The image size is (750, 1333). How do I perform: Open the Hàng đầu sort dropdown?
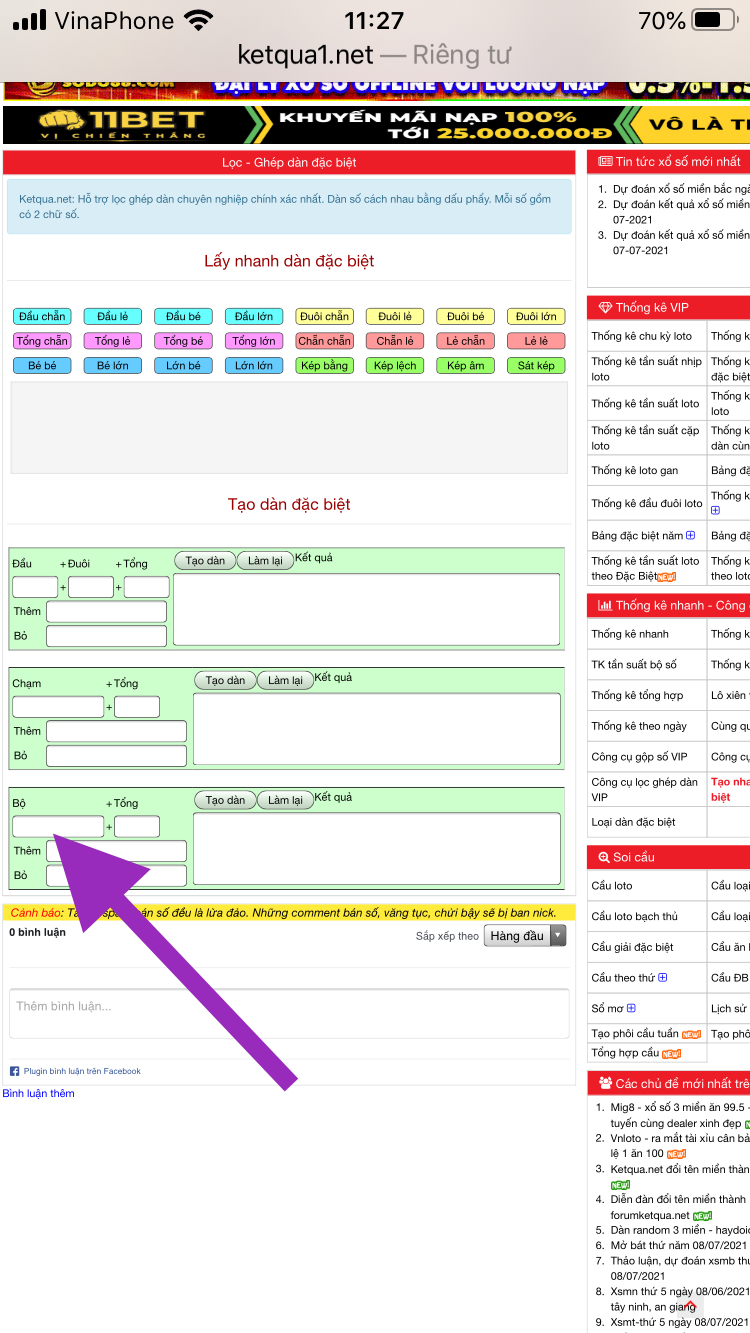point(525,936)
